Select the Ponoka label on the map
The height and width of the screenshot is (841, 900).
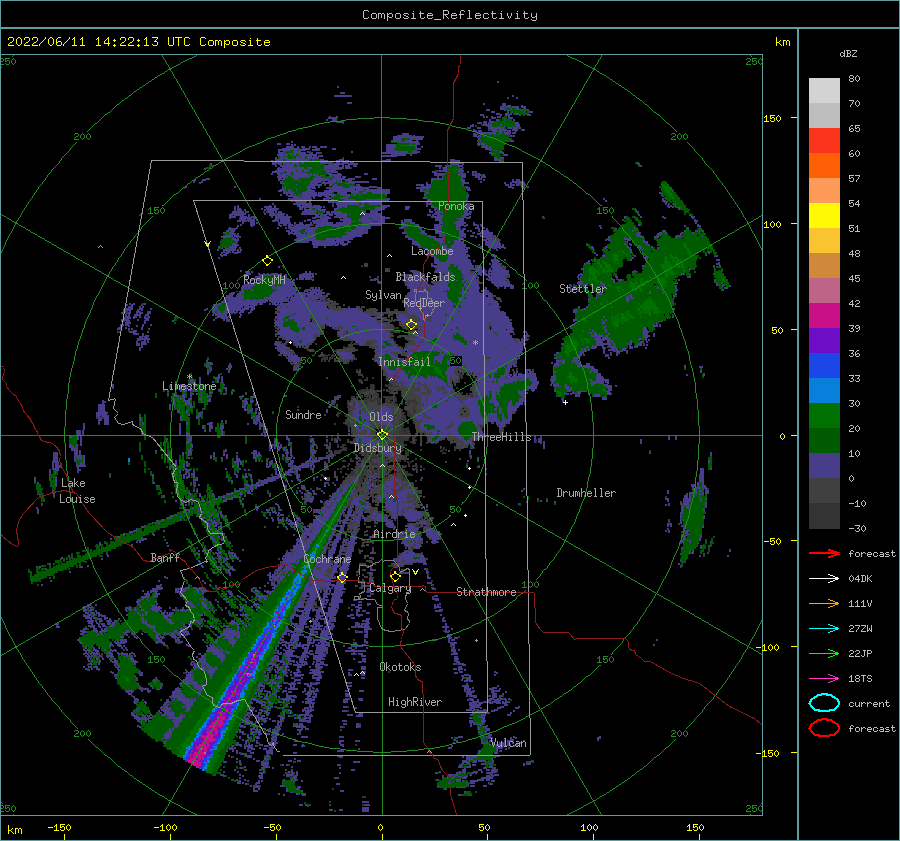click(456, 206)
